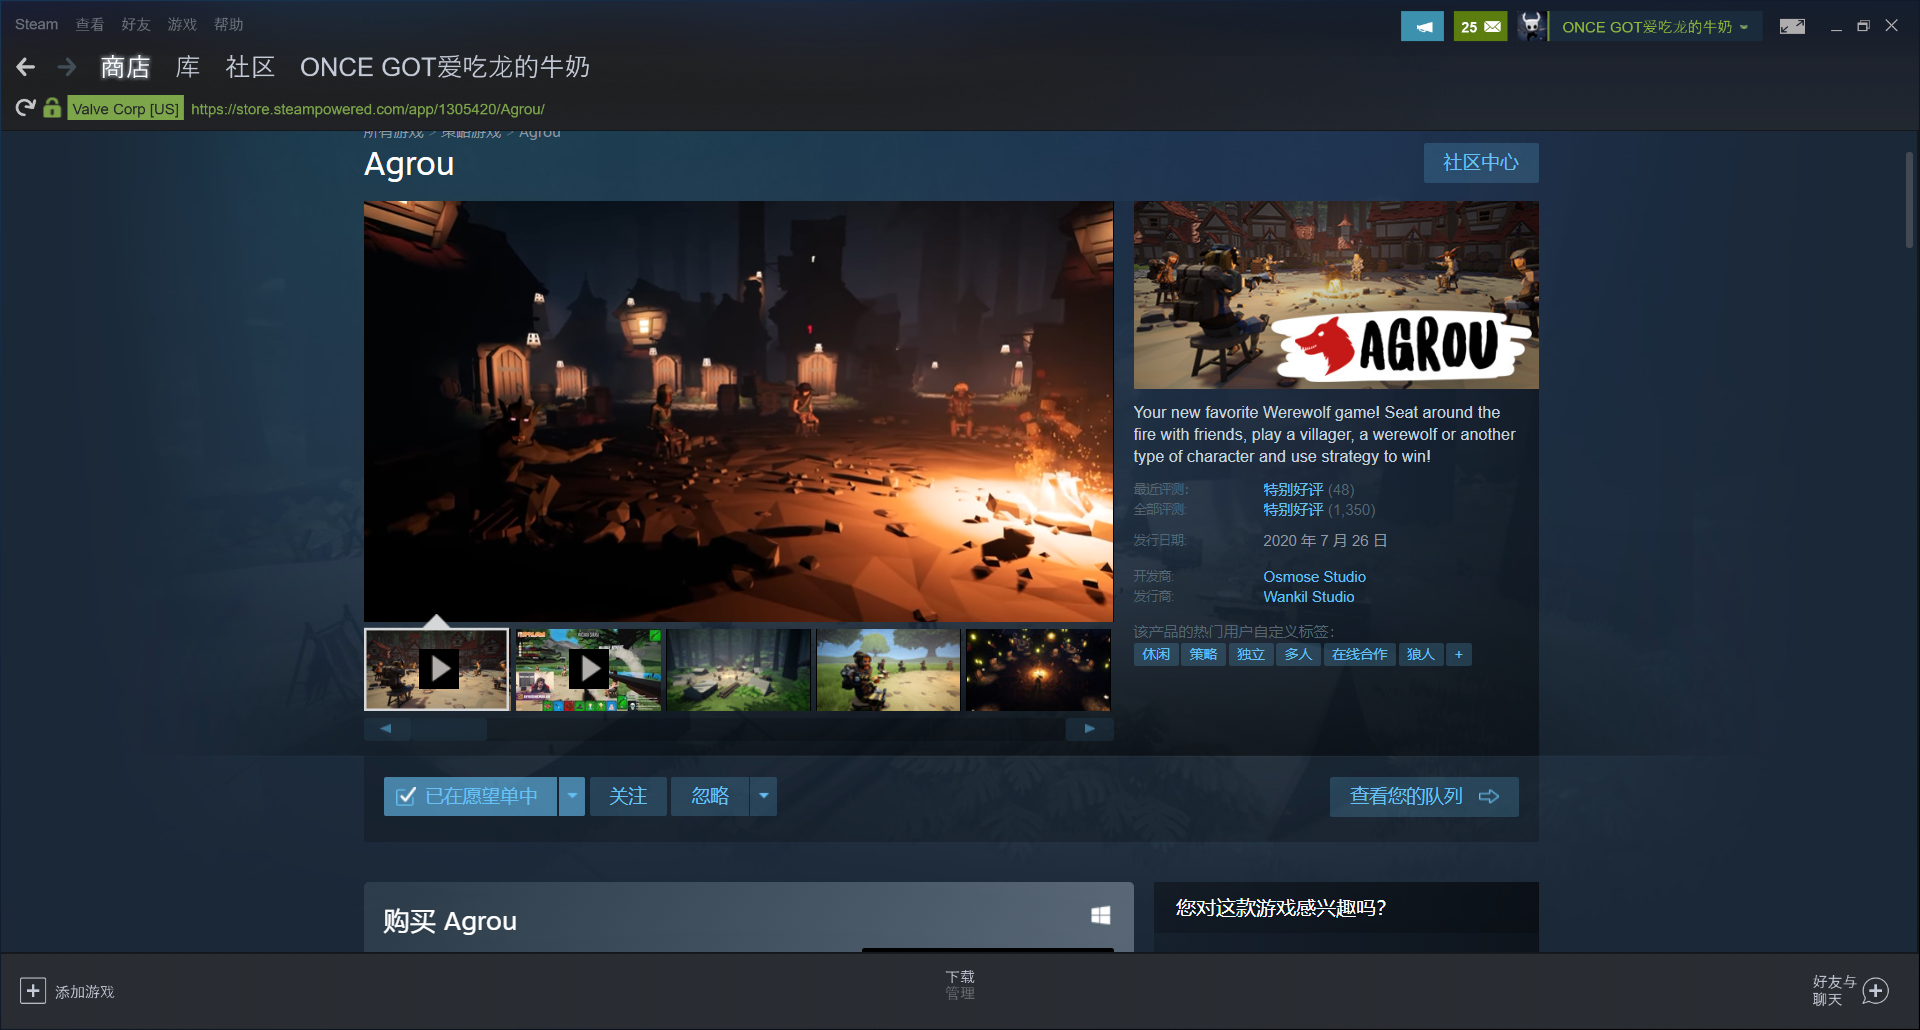Image resolution: width=1920 pixels, height=1030 pixels.
Task: Click the page vertical scrollbar
Action: point(1908,200)
